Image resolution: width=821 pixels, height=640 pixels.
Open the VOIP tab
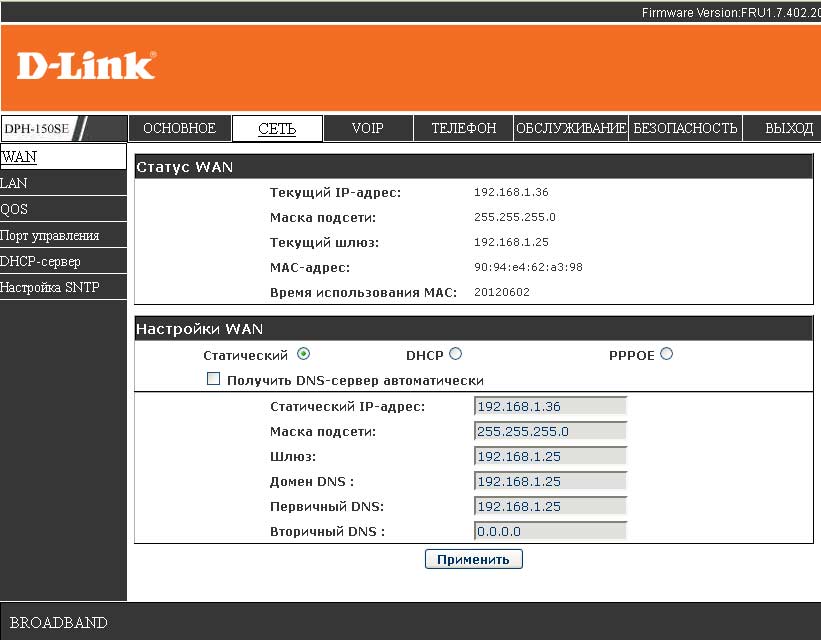[x=368, y=128]
